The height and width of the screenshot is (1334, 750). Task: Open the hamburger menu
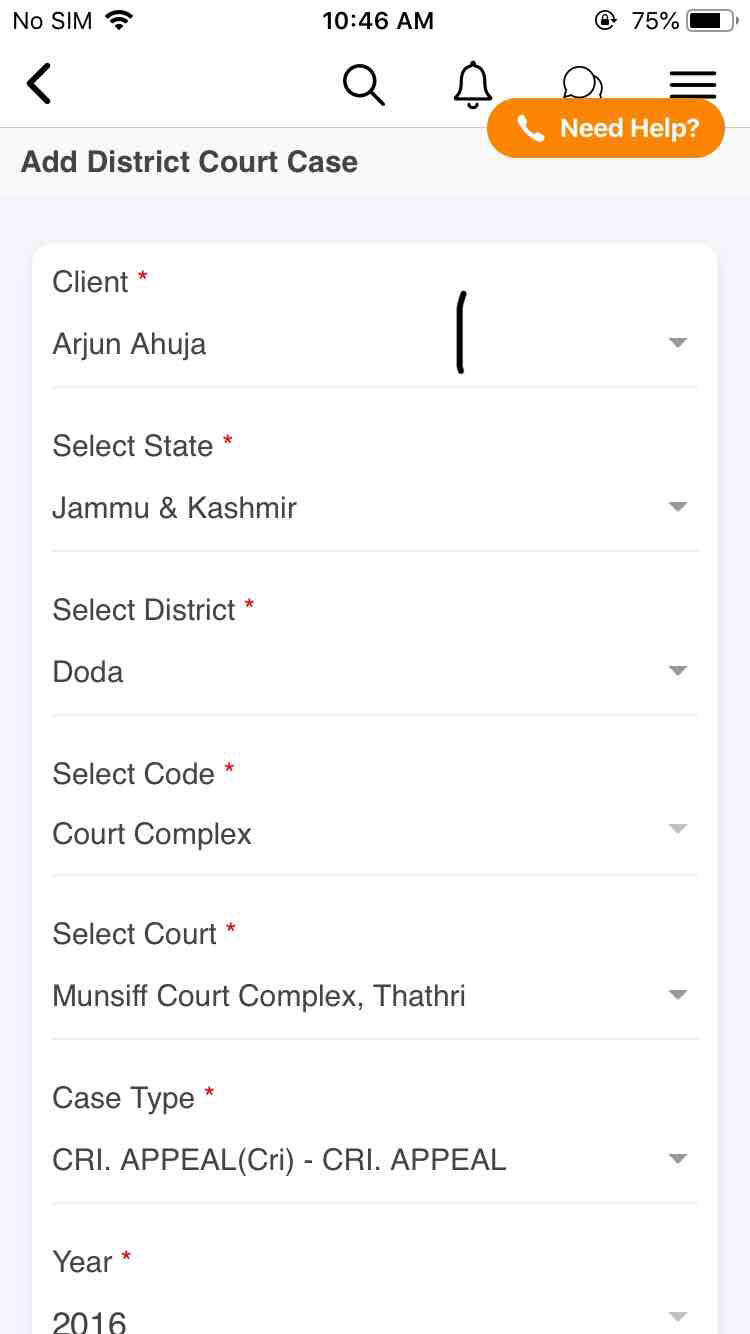point(692,82)
